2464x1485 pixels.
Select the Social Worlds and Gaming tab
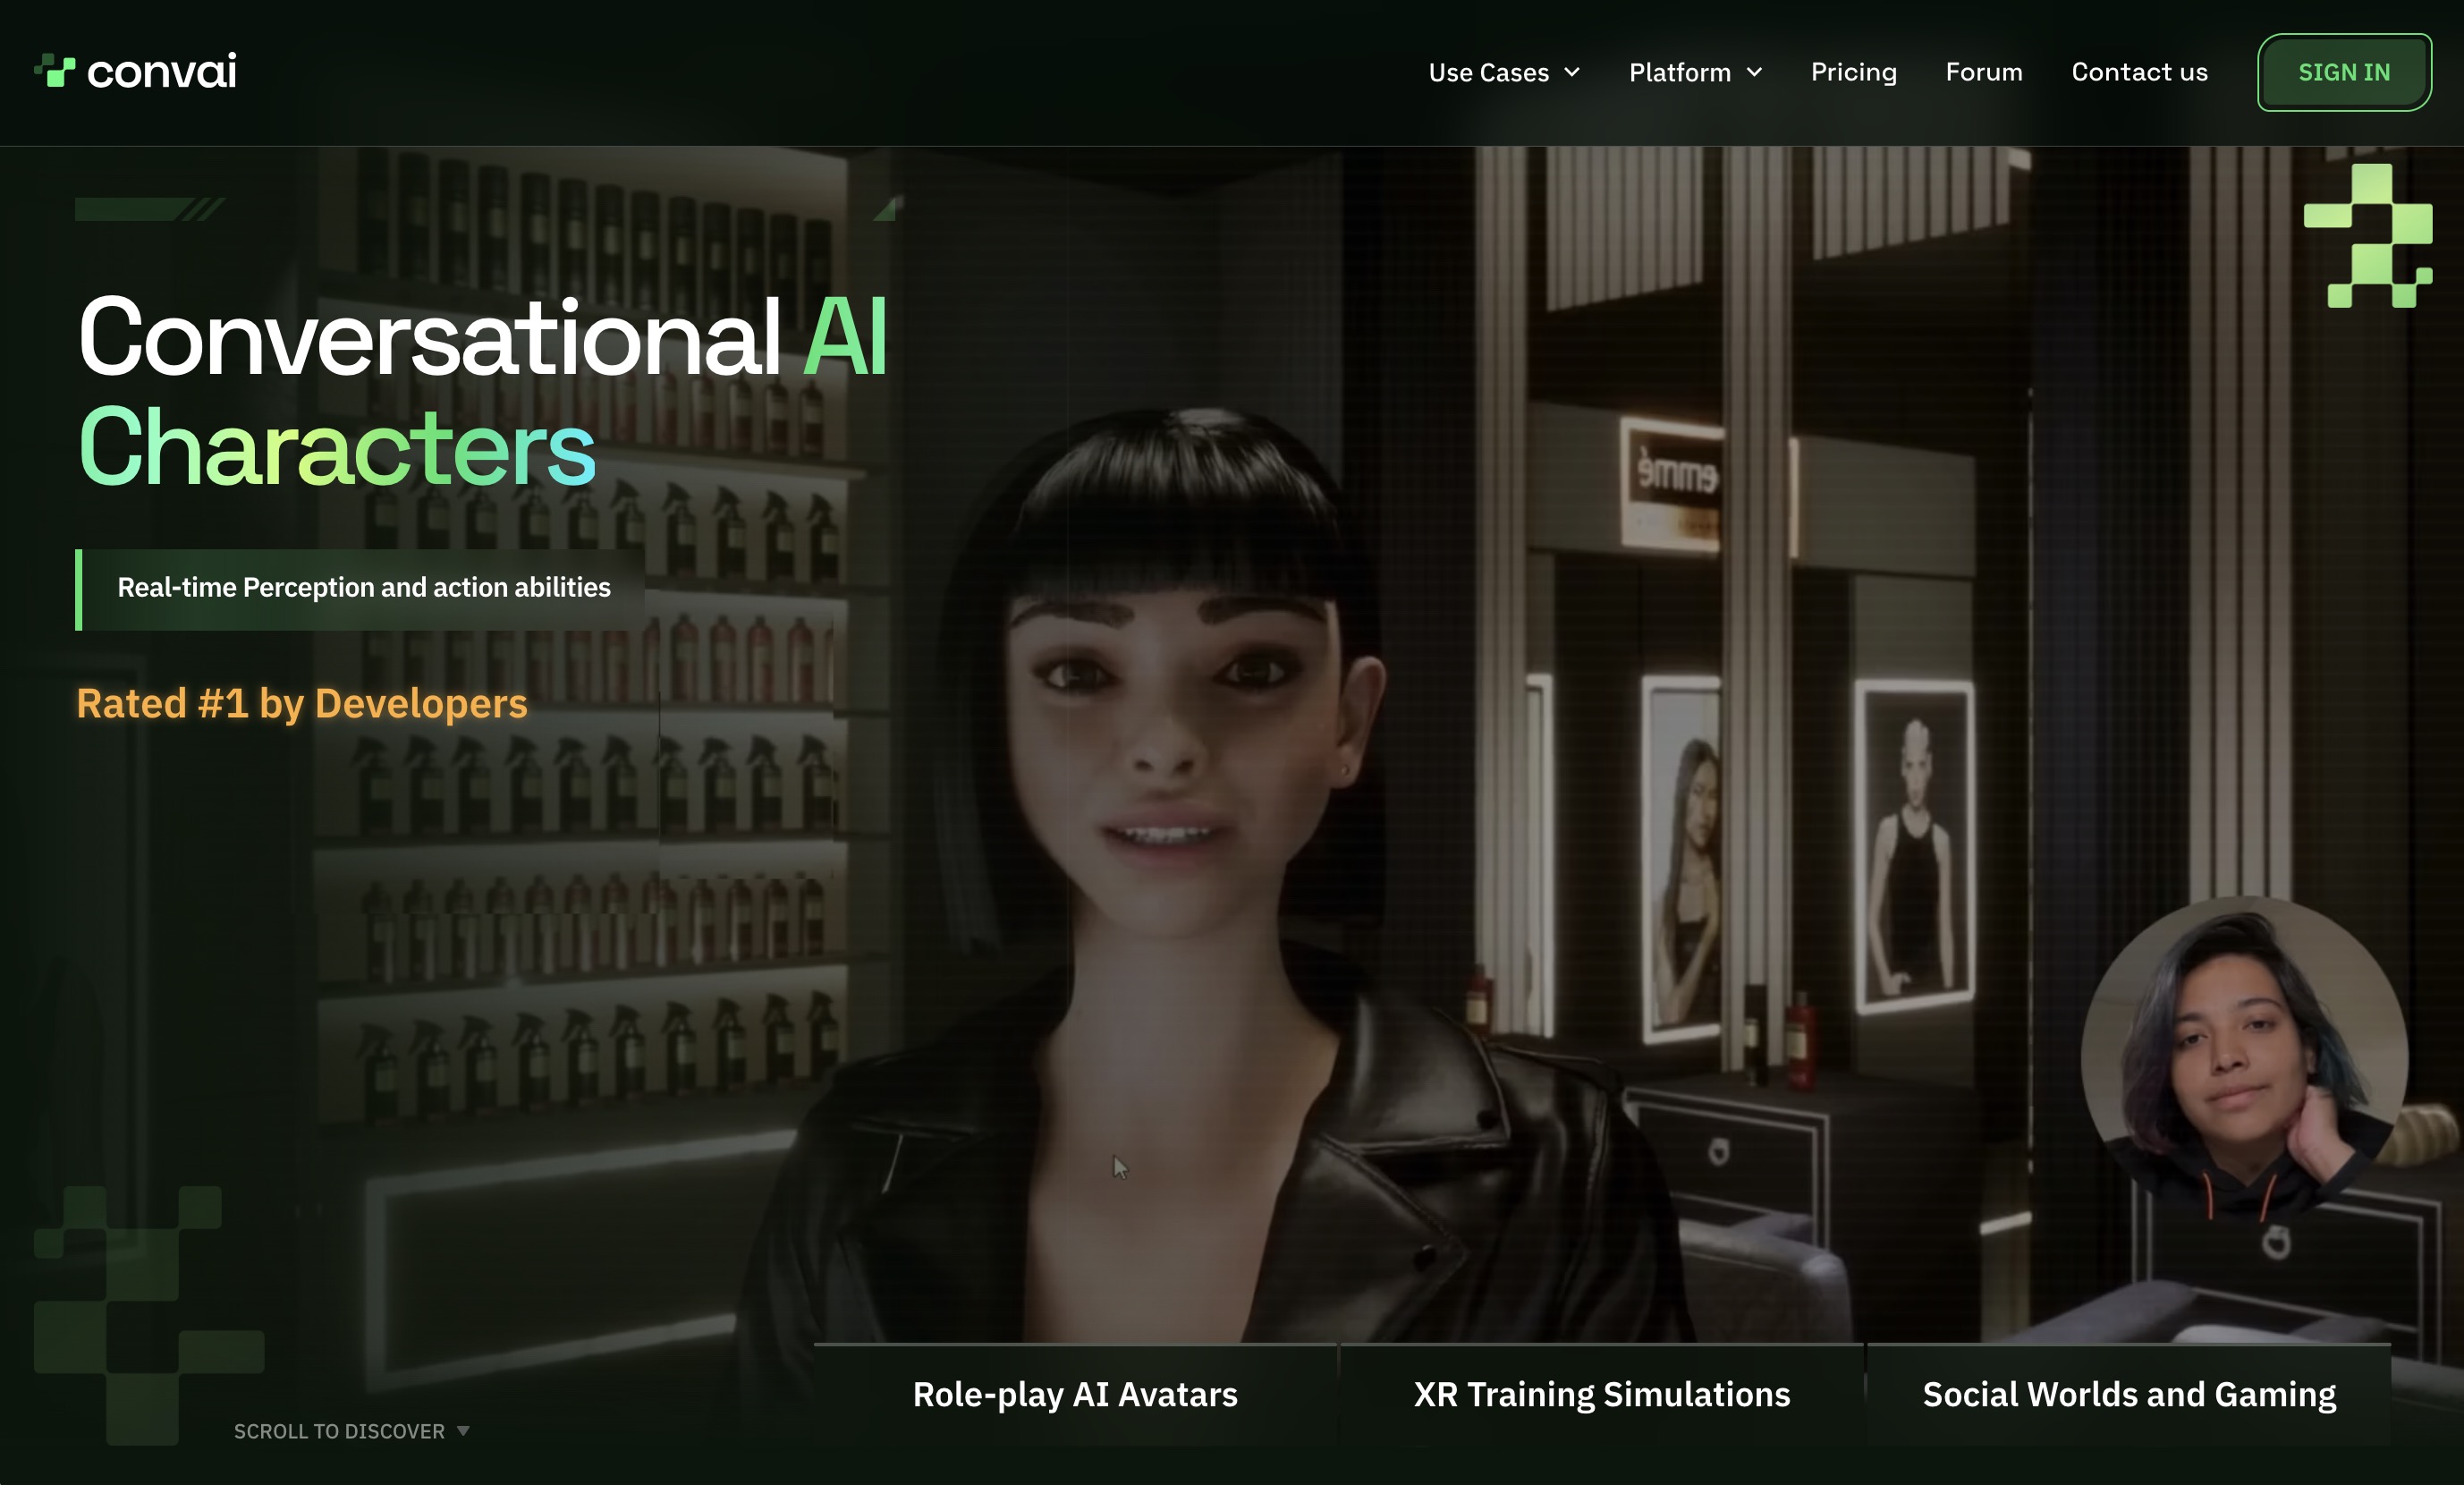click(x=2129, y=1394)
